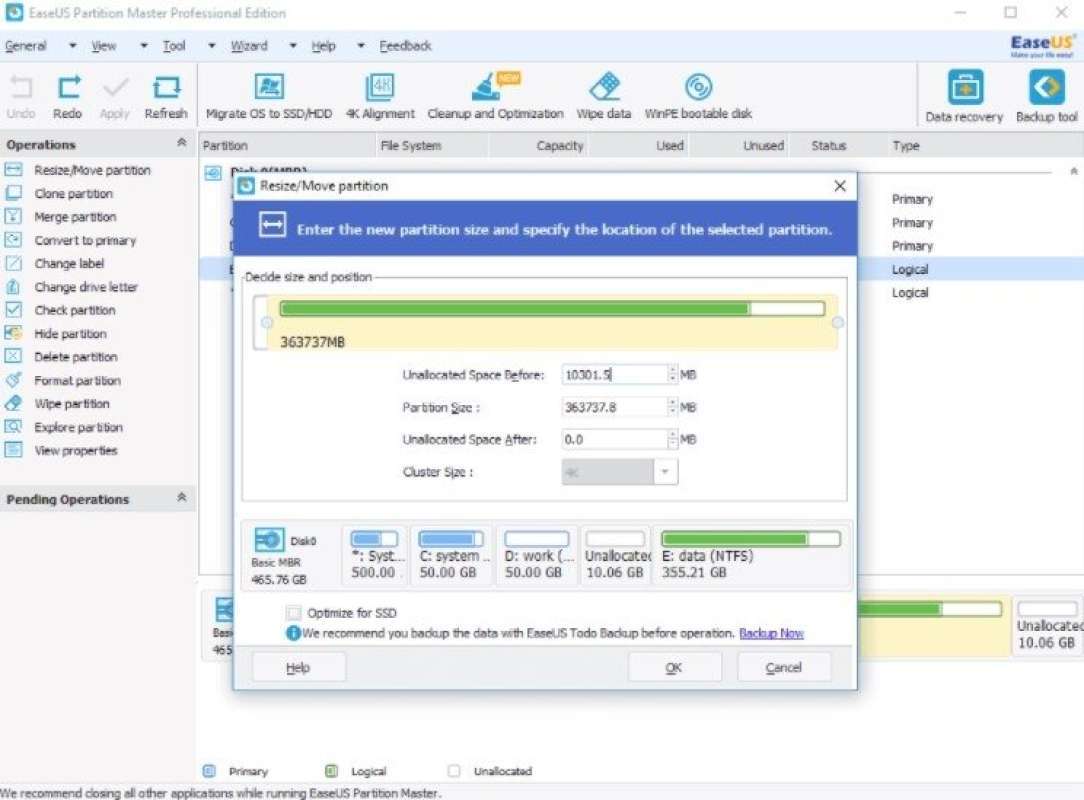This screenshot has height=800, width=1084.
Task: Open WinPE bootable disk creator
Action: [x=698, y=95]
